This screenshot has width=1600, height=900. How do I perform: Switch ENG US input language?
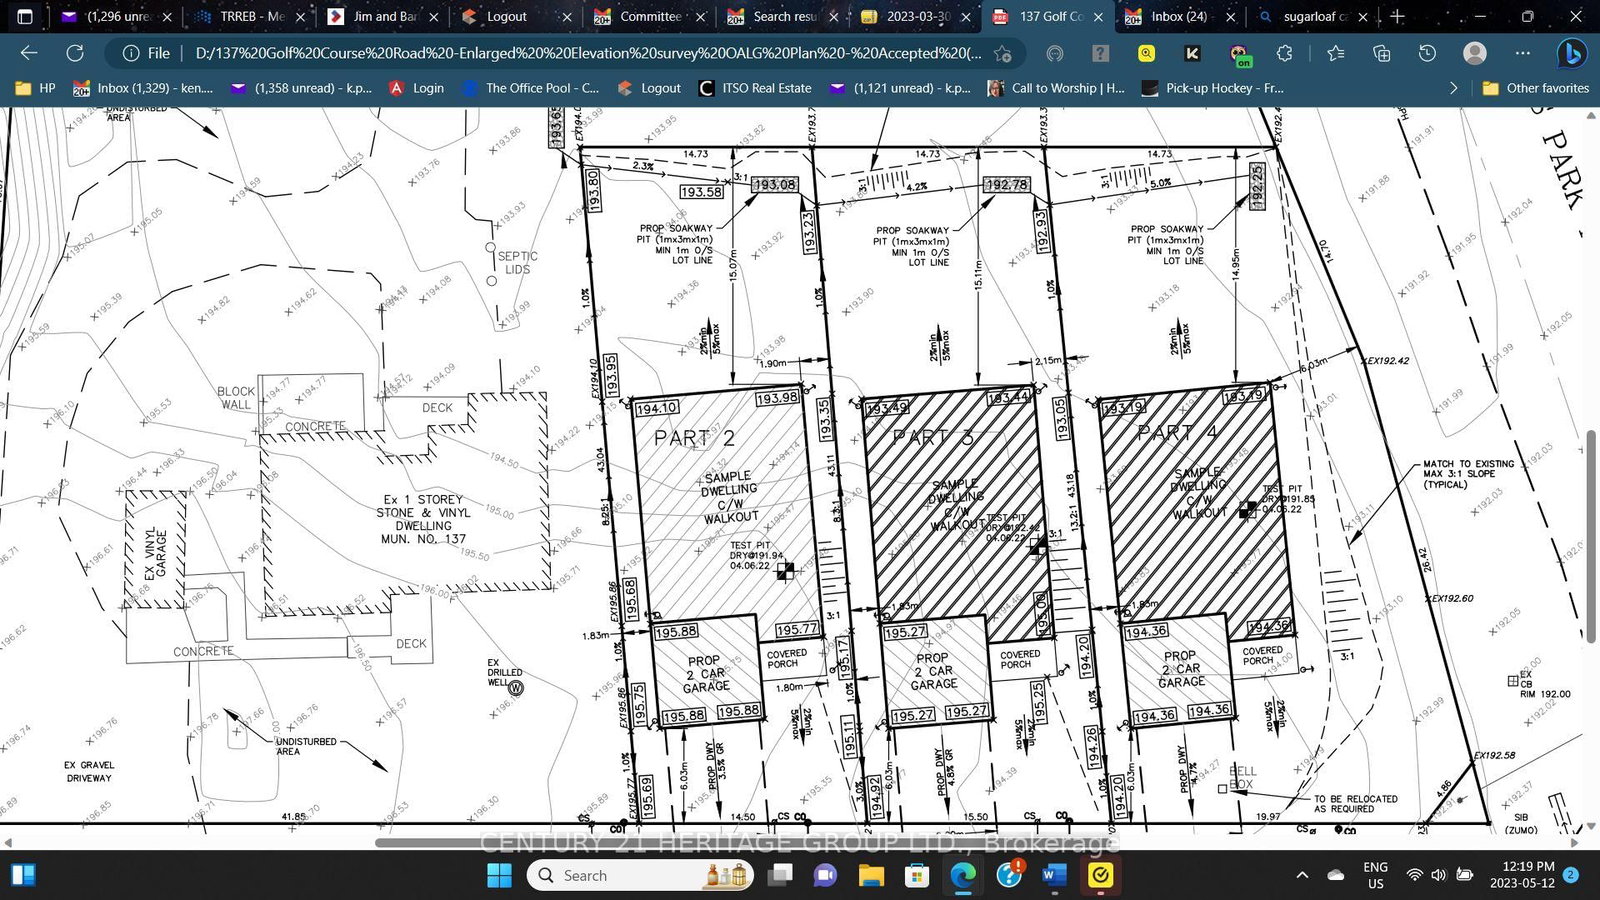pyautogui.click(x=1376, y=875)
